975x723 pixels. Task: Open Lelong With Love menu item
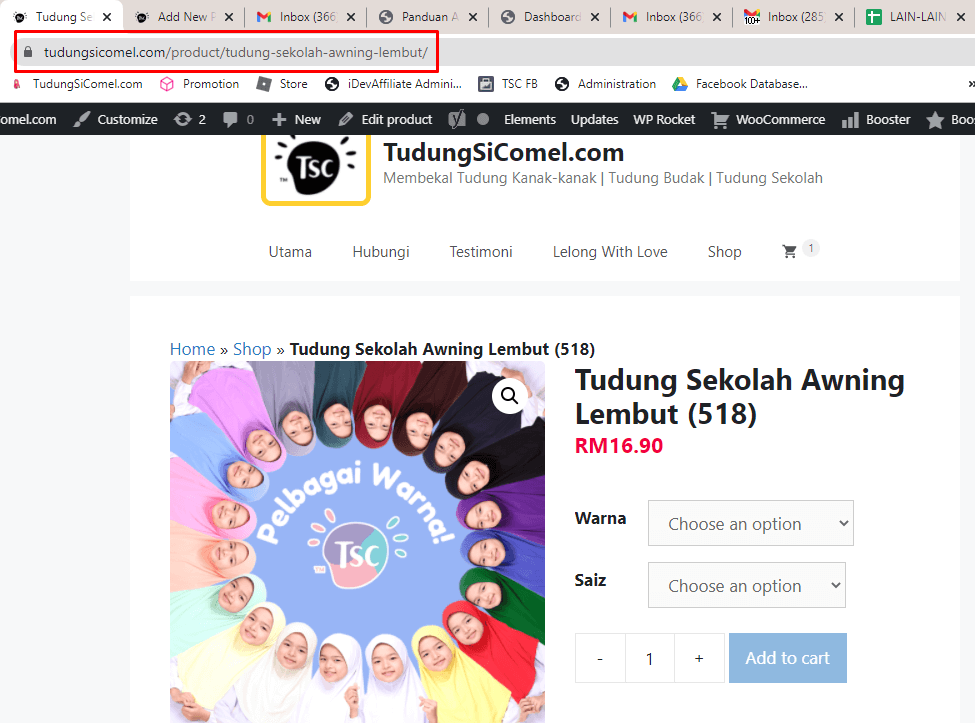(x=610, y=252)
